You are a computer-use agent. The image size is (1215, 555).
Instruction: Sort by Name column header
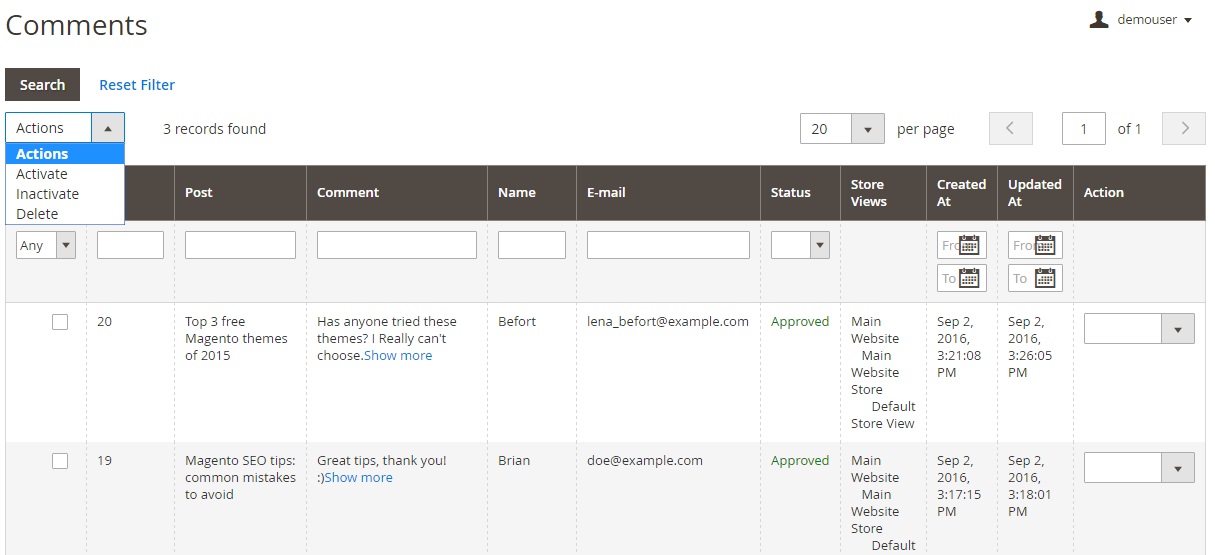coord(517,193)
